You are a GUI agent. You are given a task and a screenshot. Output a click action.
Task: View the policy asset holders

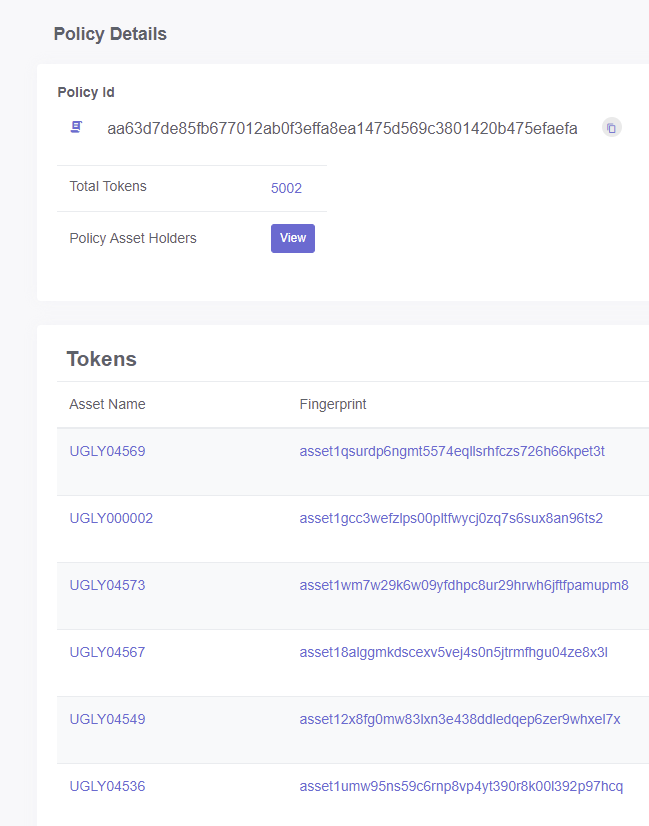point(292,238)
